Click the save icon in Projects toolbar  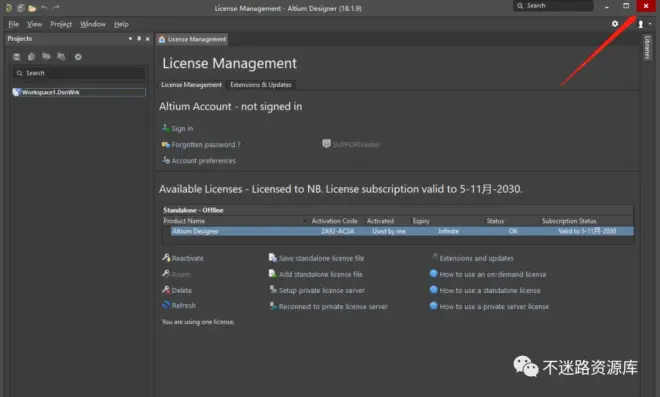(x=16, y=56)
